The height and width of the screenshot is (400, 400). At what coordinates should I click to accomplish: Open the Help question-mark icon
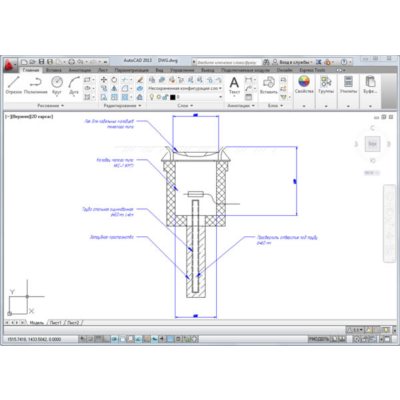point(344,62)
